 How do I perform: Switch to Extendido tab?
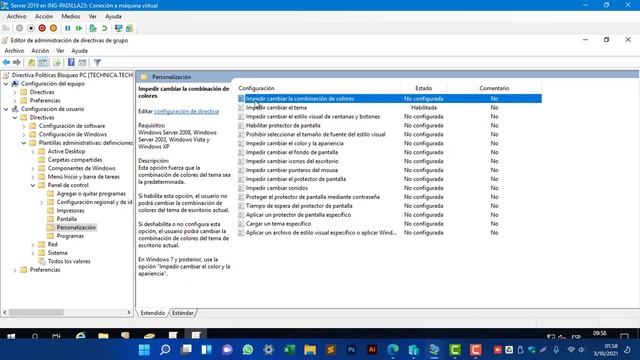point(153,313)
